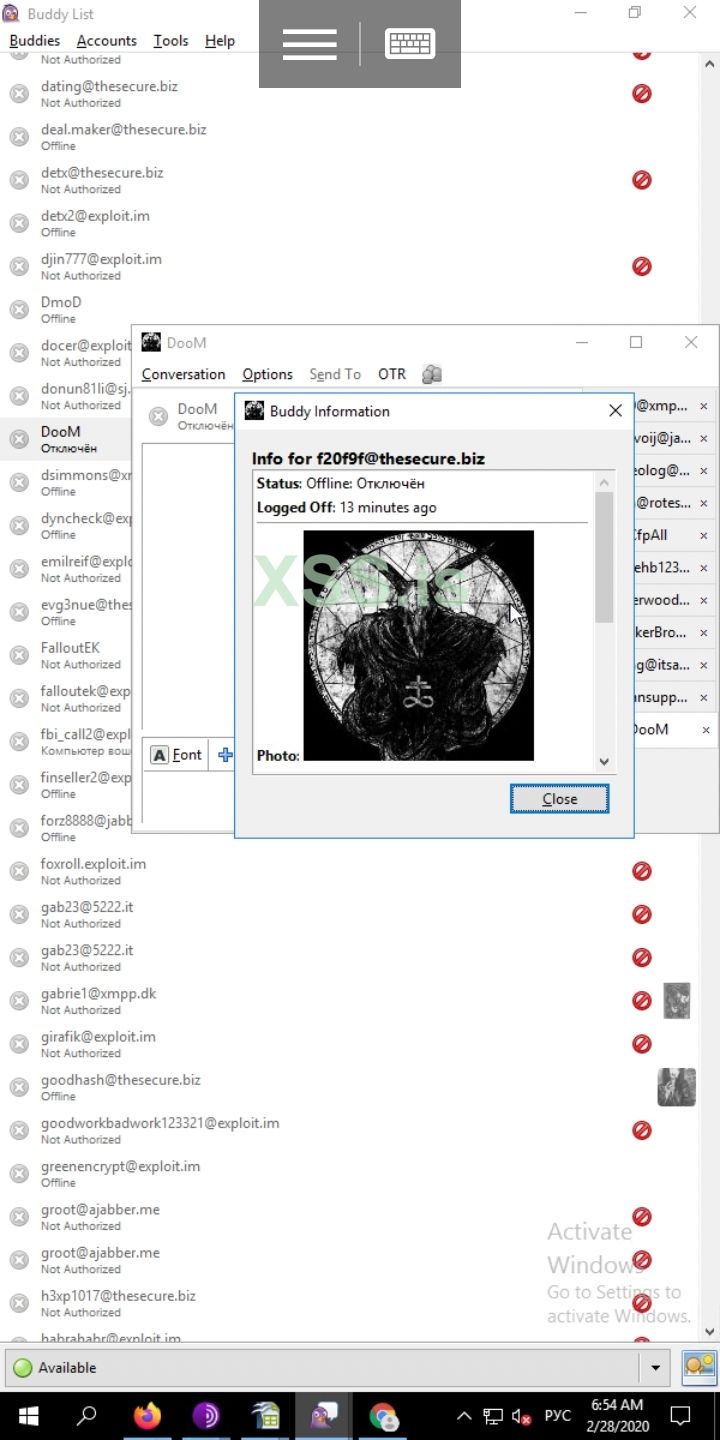Click status icon beside greenencrypt@exploit.im
The image size is (720, 1440).
[19, 1174]
